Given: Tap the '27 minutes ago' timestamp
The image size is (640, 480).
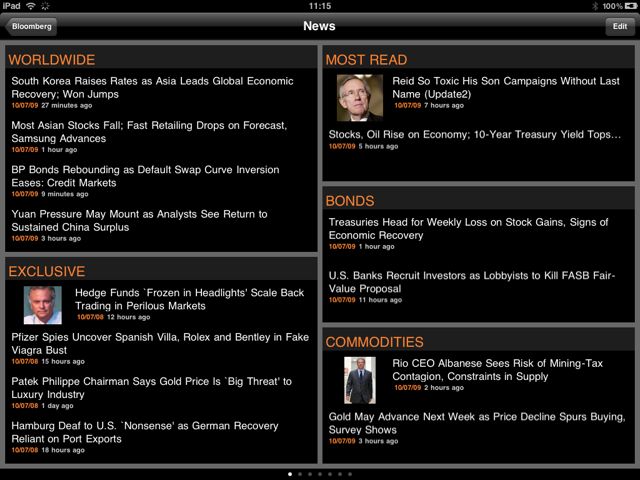Looking at the screenshot, I should click(x=67, y=105).
